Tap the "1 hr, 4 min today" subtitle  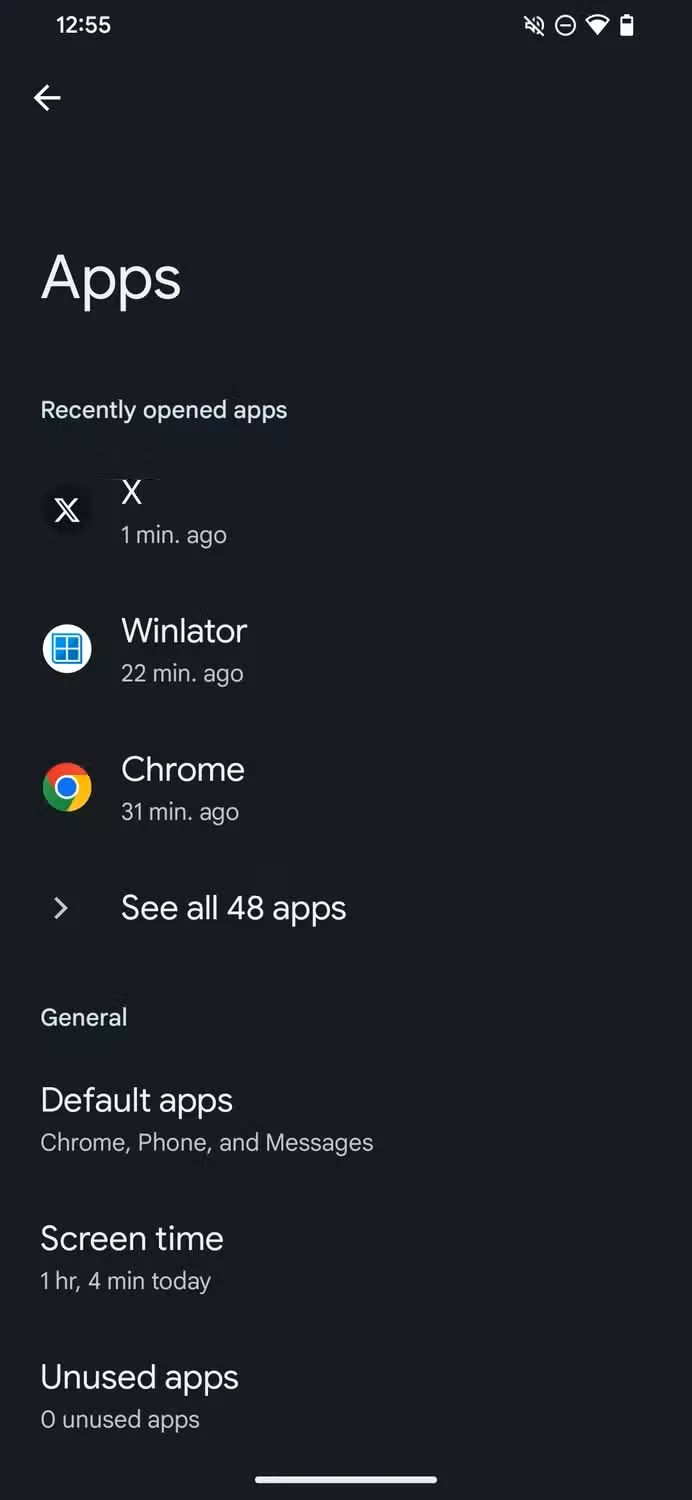pyautogui.click(x=126, y=1281)
